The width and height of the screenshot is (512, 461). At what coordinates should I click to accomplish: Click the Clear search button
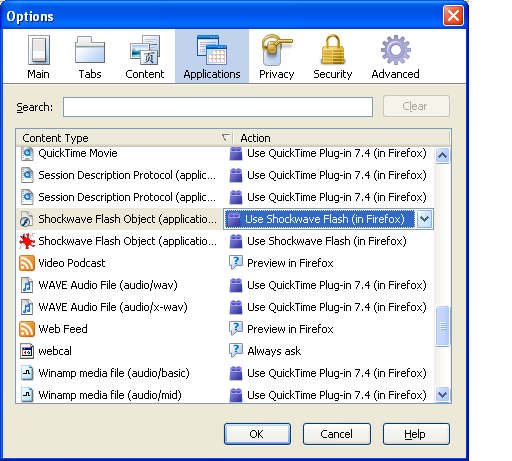416,106
